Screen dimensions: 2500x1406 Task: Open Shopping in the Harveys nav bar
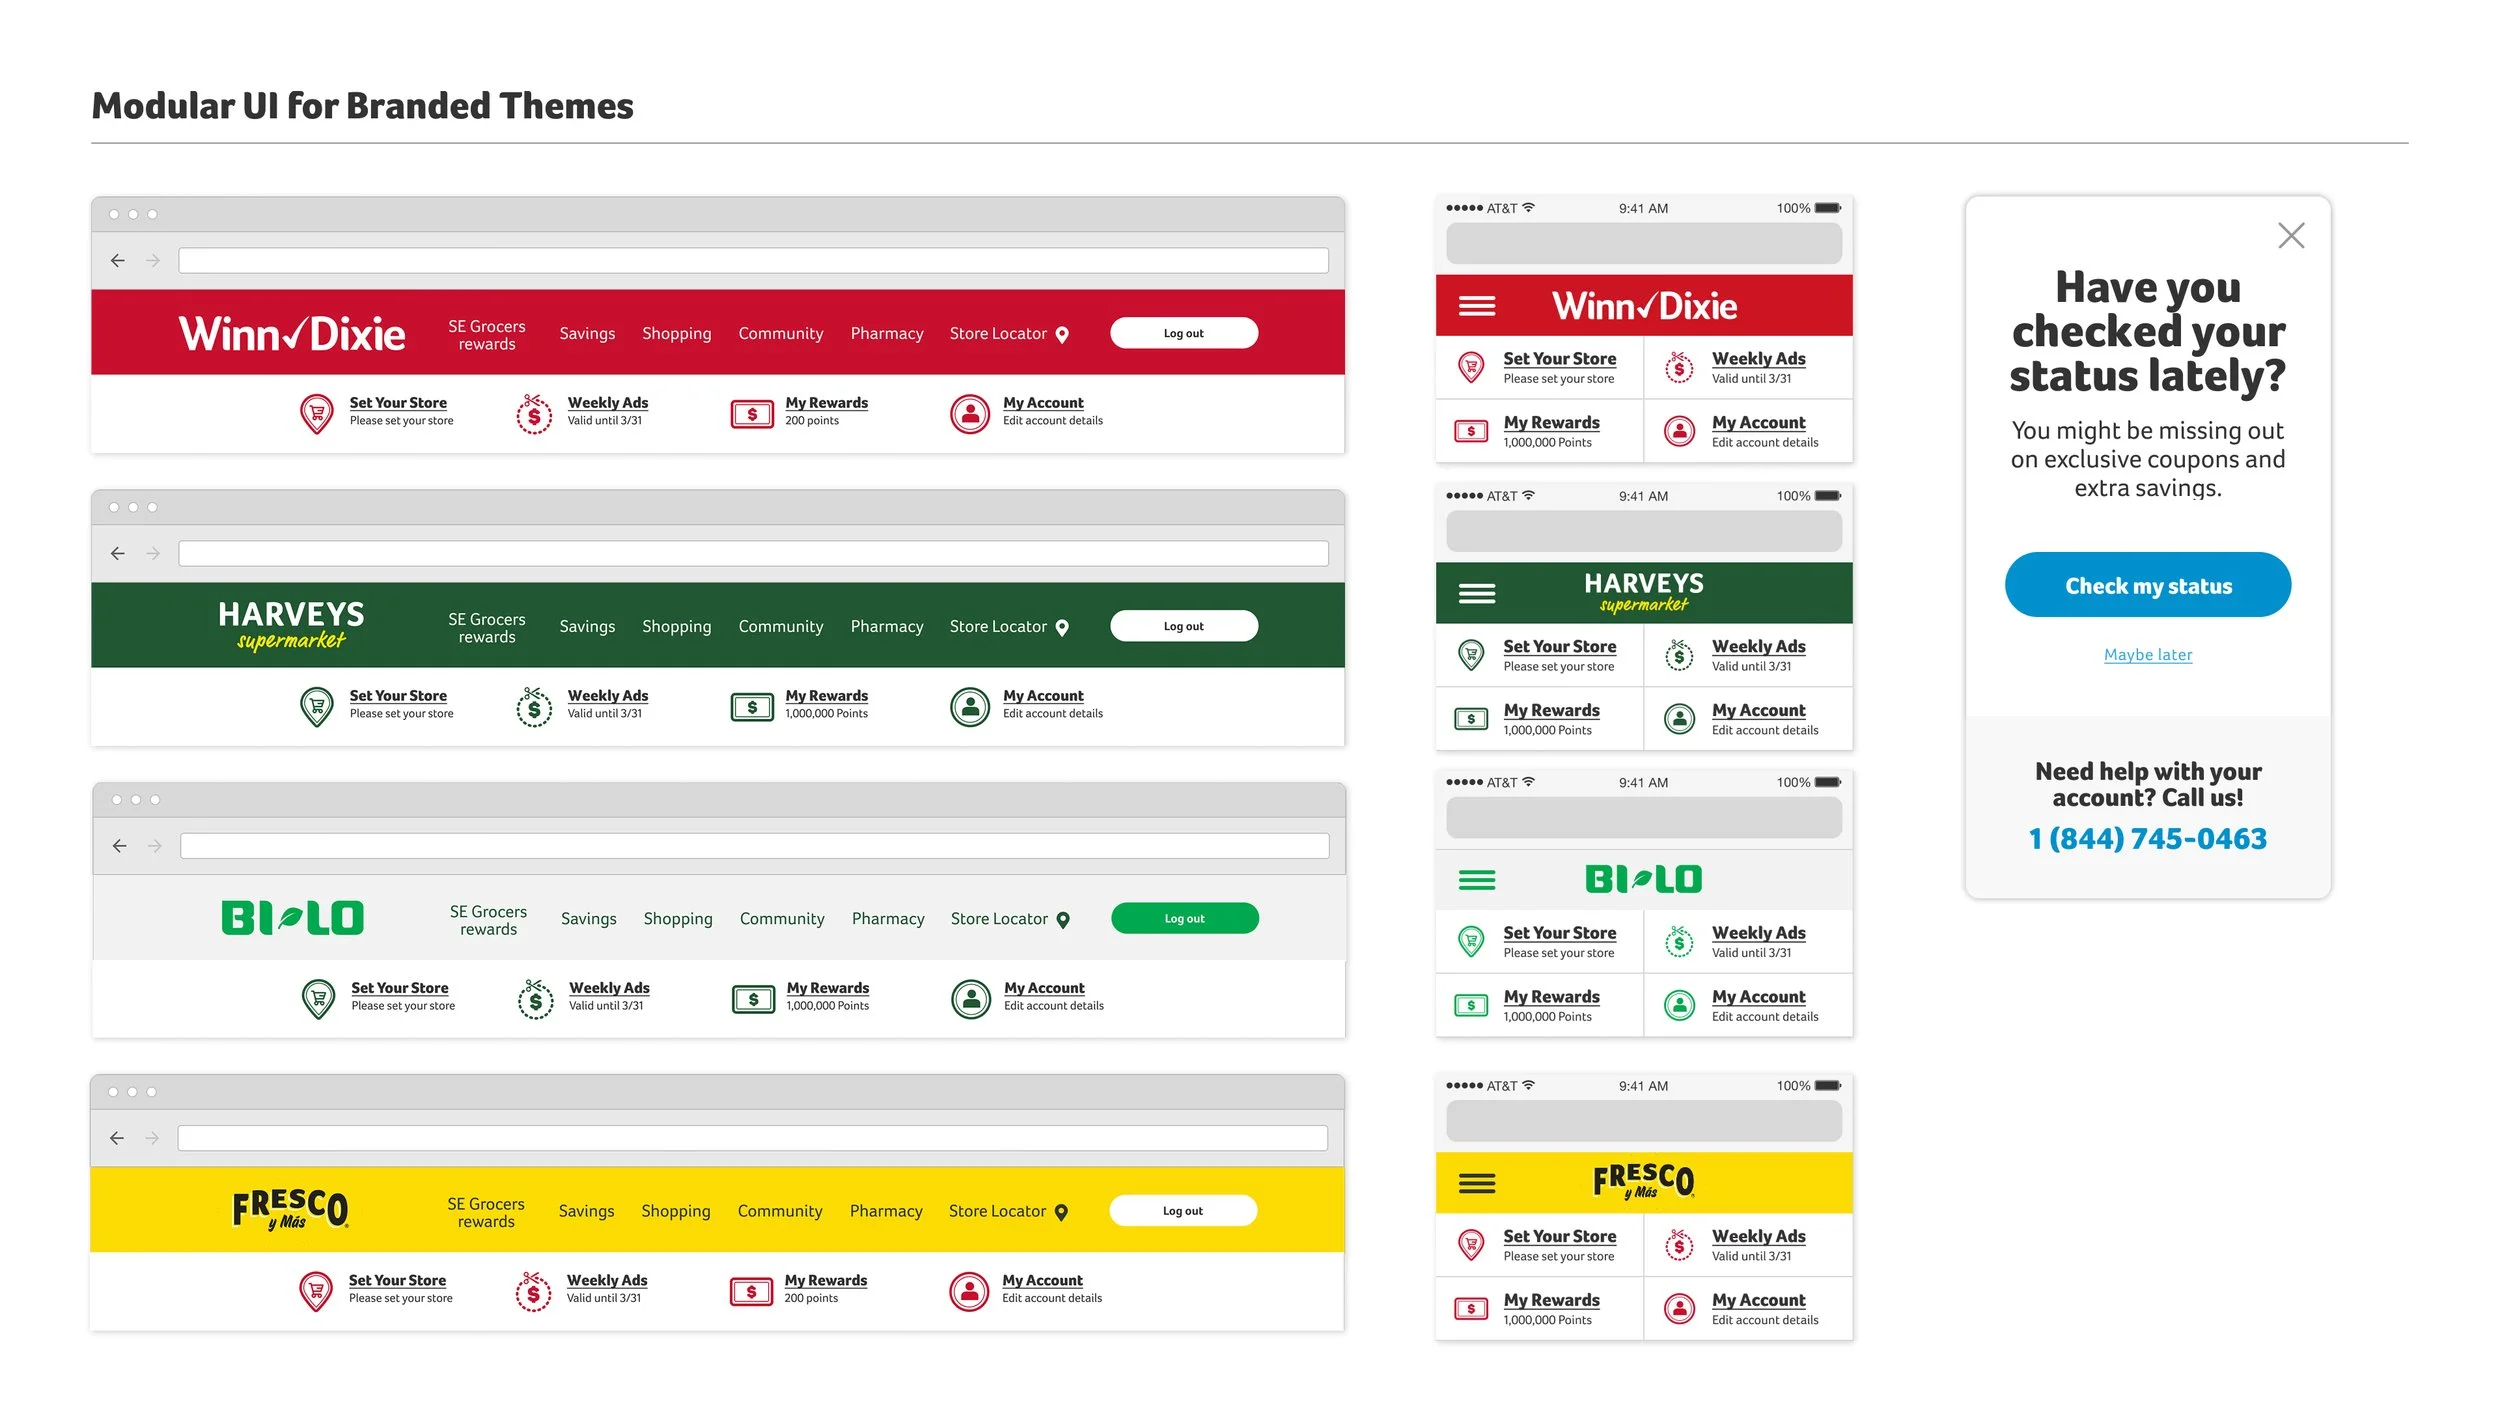[x=677, y=627]
